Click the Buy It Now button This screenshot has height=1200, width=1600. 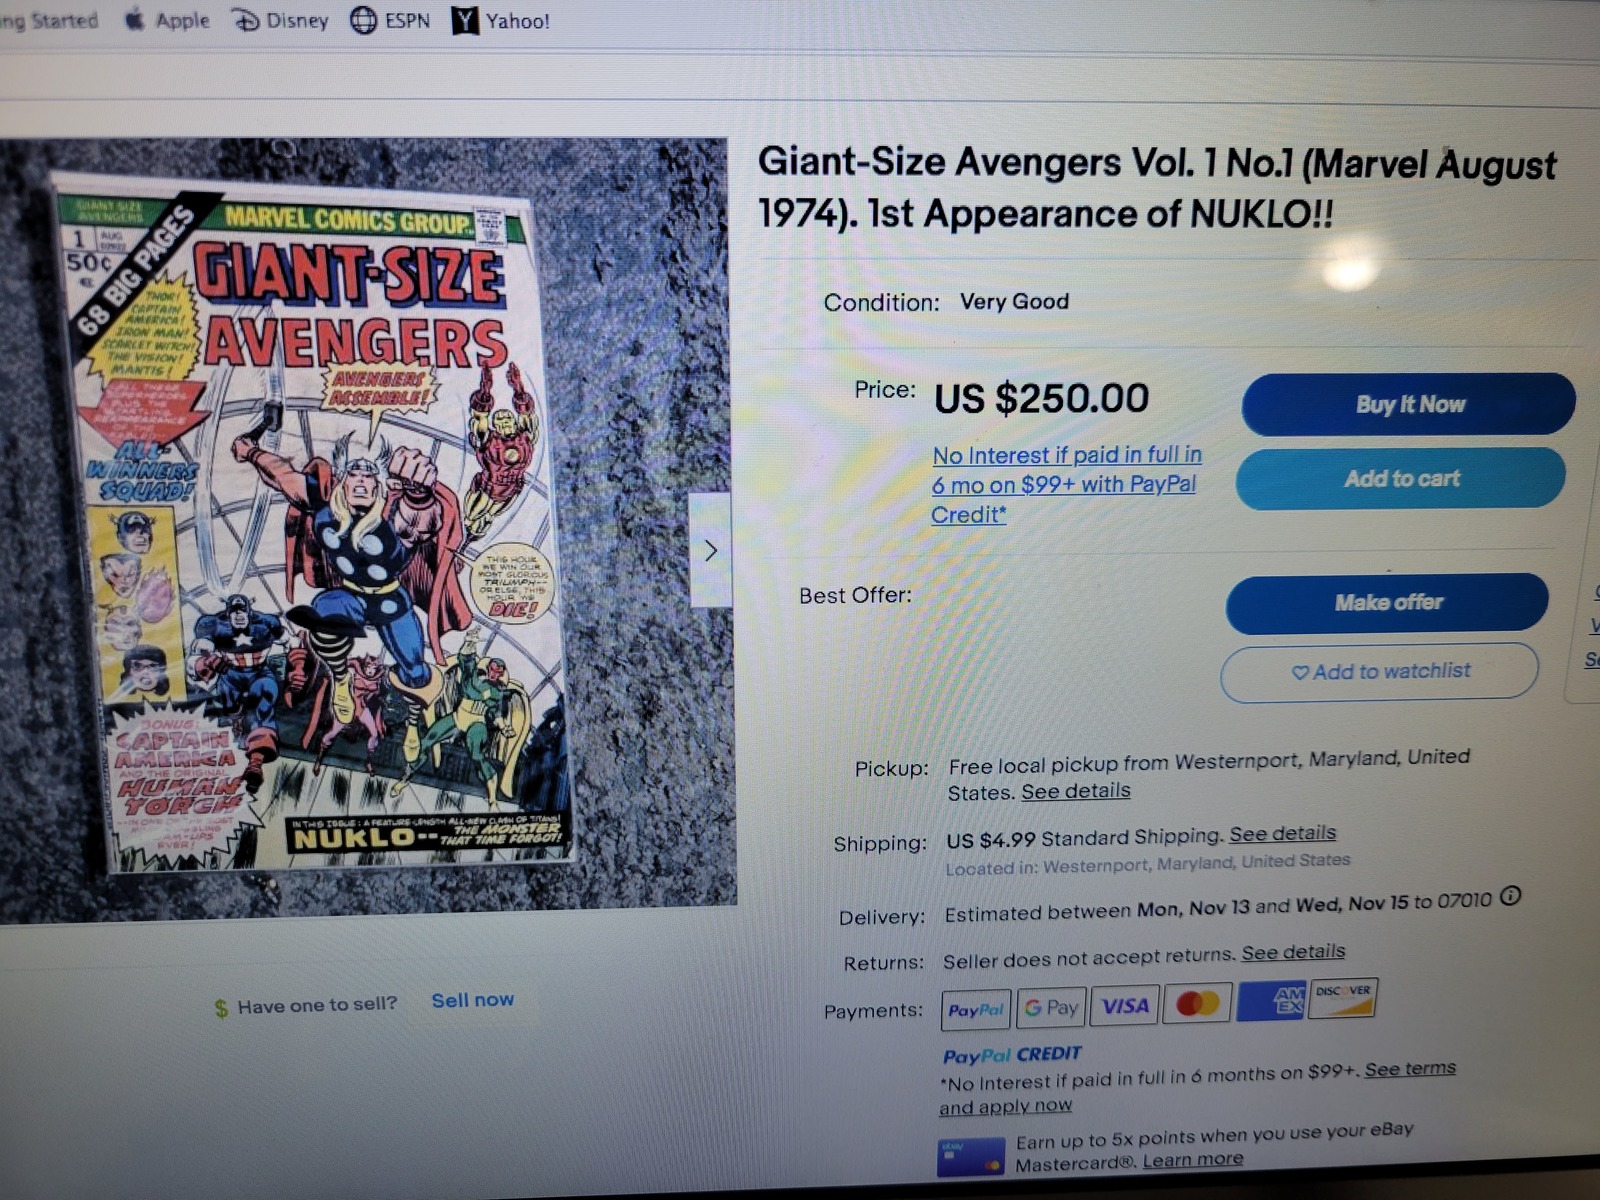[x=1409, y=404]
